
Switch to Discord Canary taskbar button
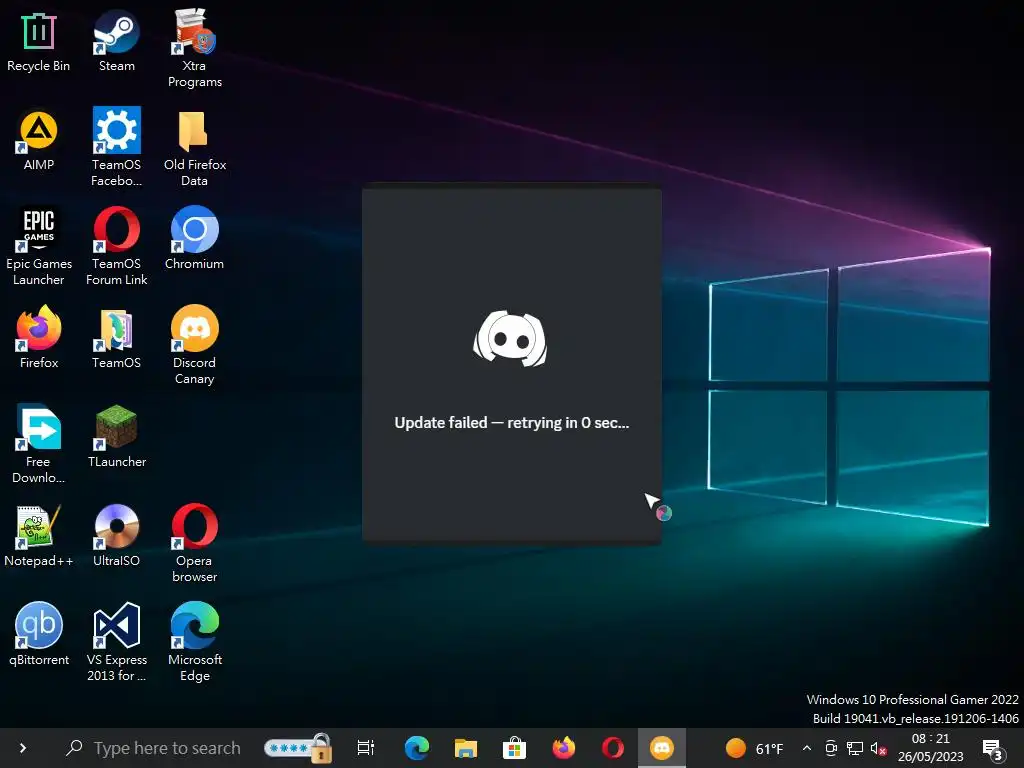tap(662, 748)
